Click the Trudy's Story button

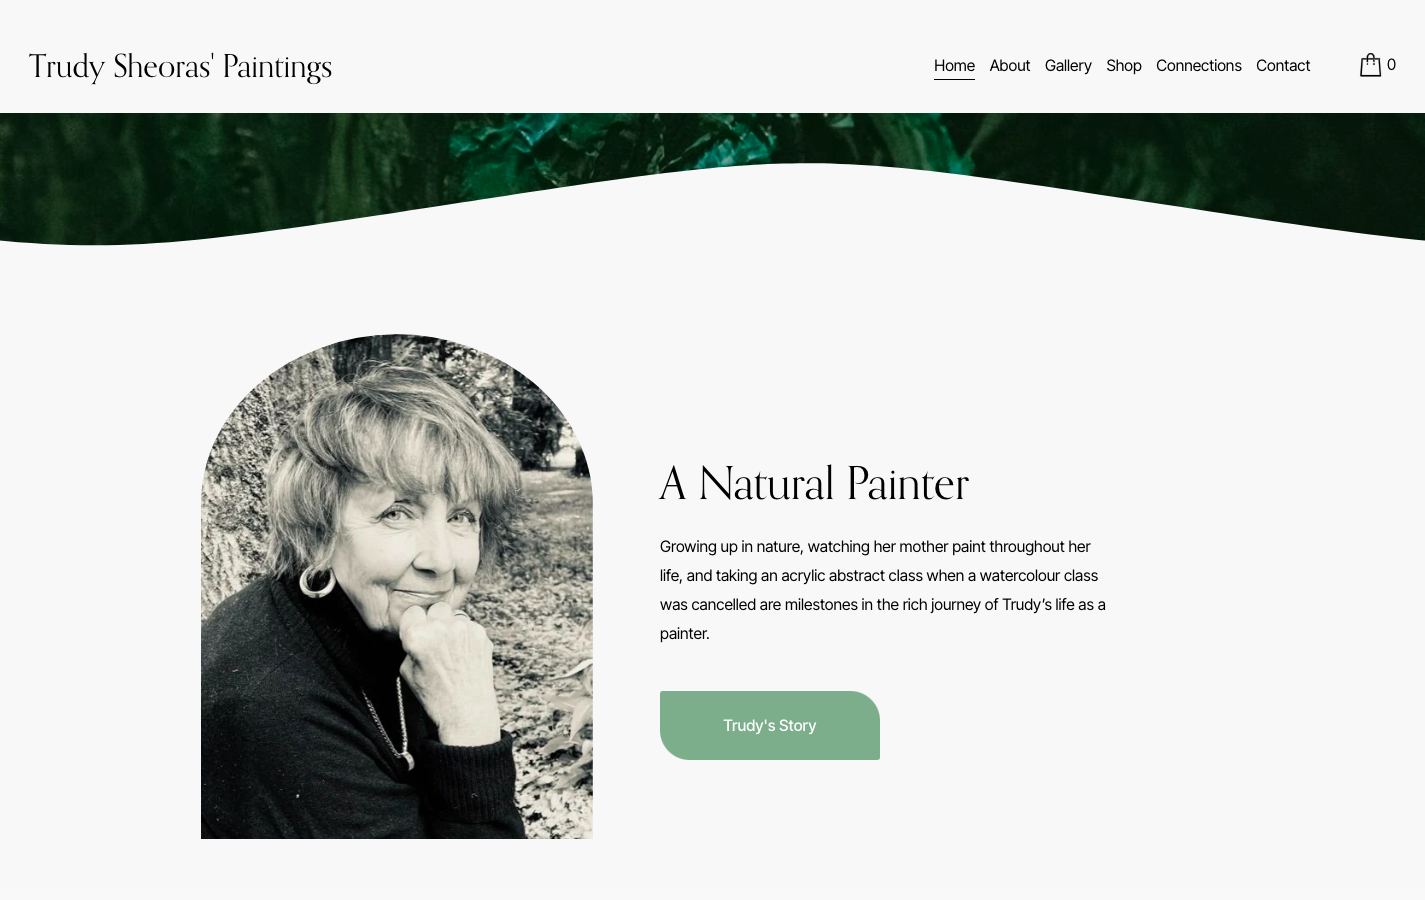click(770, 725)
